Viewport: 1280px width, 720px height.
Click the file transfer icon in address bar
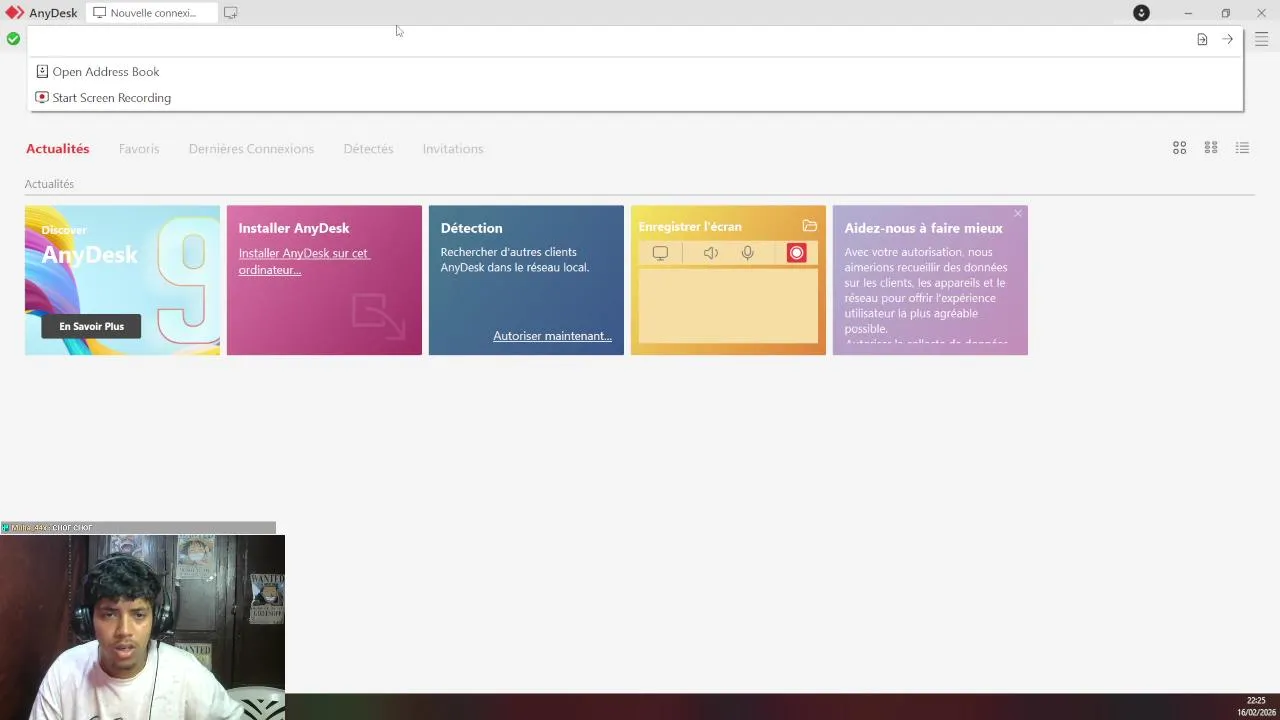tap(1202, 39)
